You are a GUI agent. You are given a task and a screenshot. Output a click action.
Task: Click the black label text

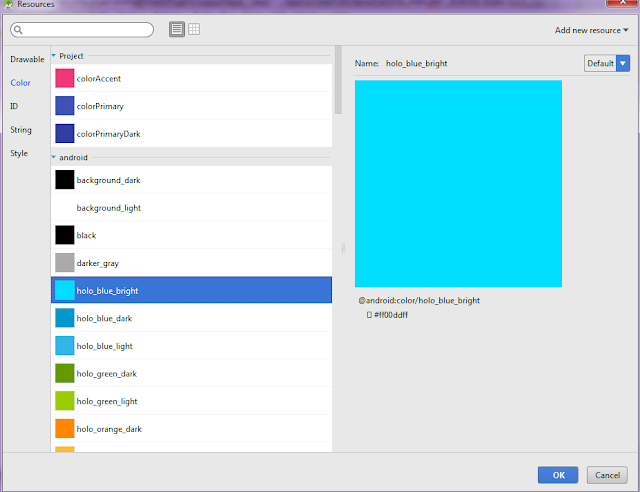pyautogui.click(x=86, y=236)
